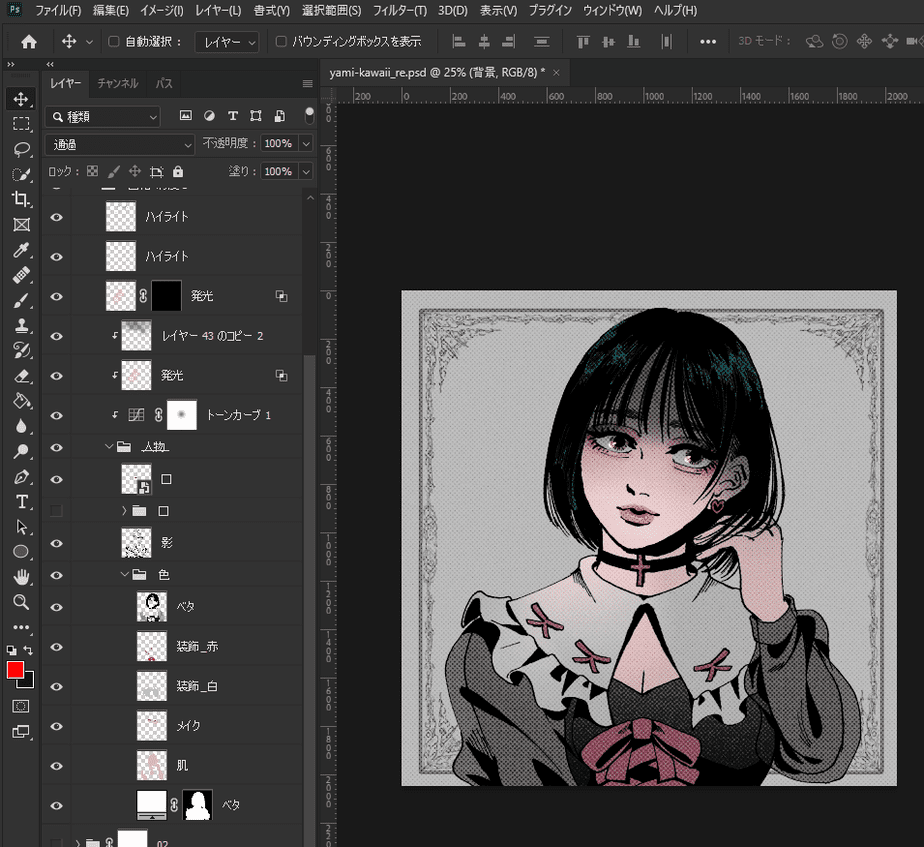Switch to the パス tab
The width and height of the screenshot is (924, 847).
(x=164, y=84)
